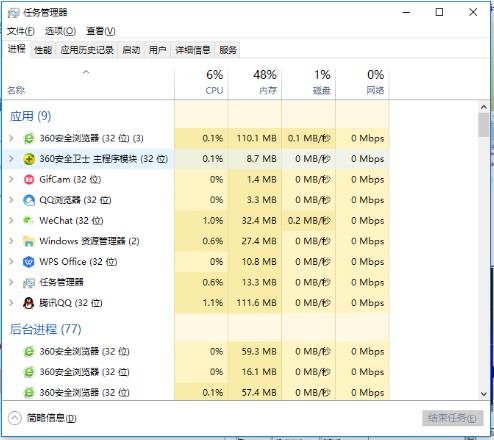Expand the 360安全浏览器 (3) process group
Image resolution: width=494 pixels, height=440 pixels.
pyautogui.click(x=11, y=138)
